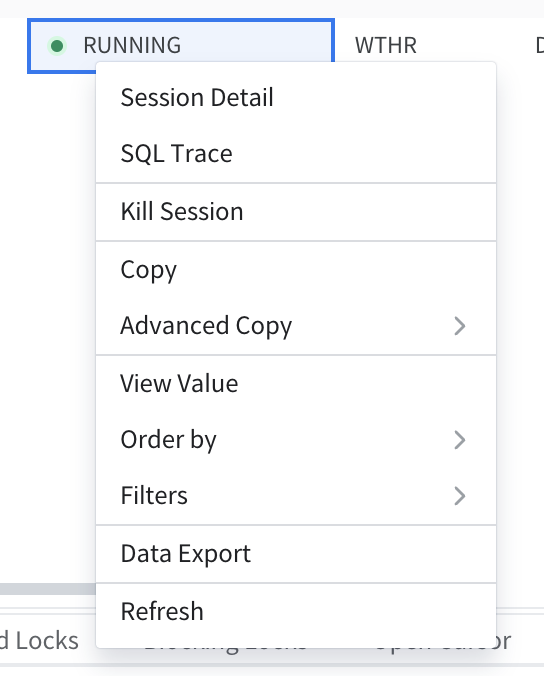Image resolution: width=544 pixels, height=676 pixels.
Task: Click Refresh in the context menu
Action: pyautogui.click(x=296, y=612)
